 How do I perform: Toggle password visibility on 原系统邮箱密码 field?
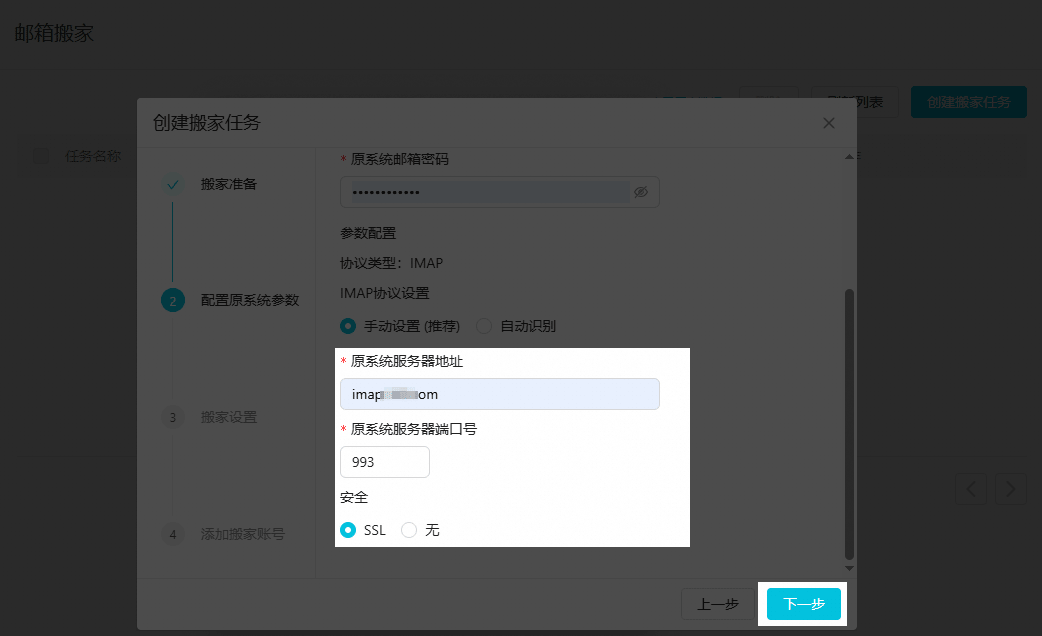coord(641,192)
